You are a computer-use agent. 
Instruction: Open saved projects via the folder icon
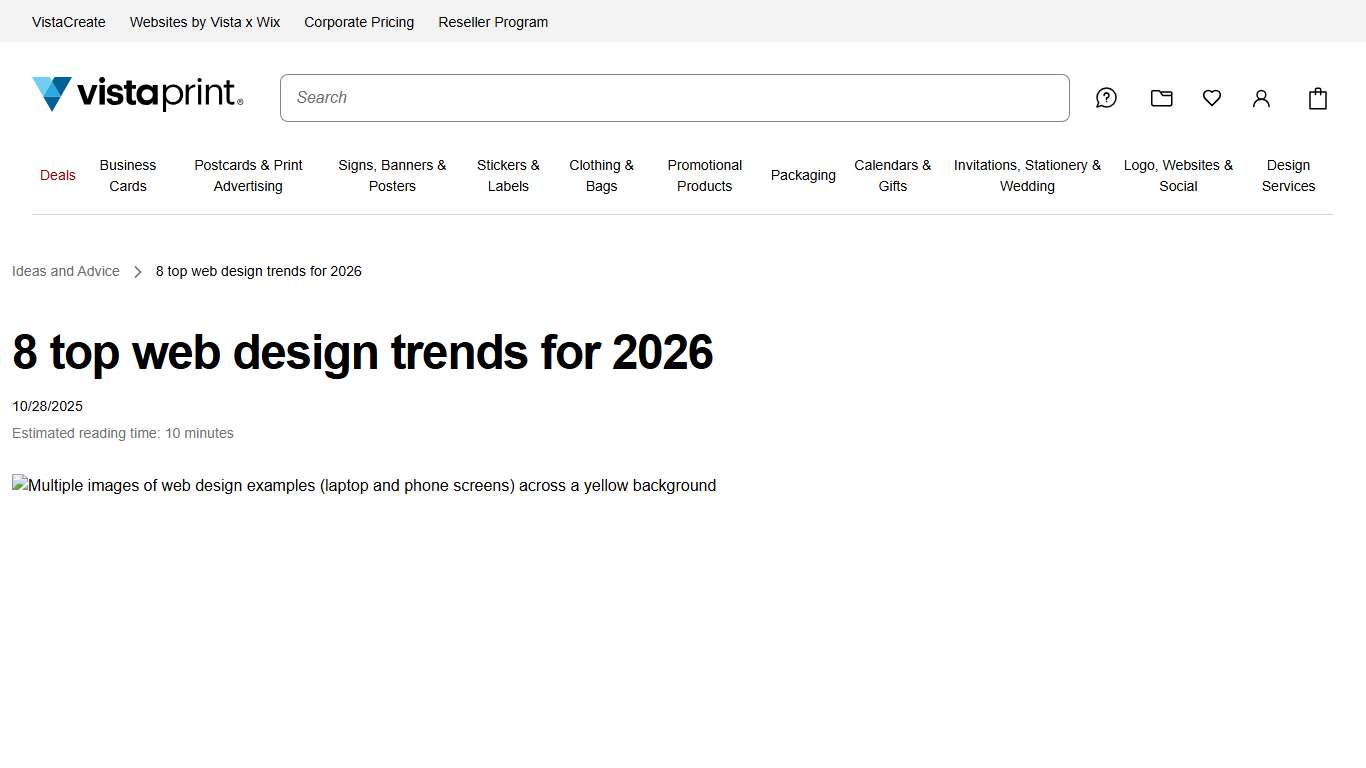(x=1161, y=98)
